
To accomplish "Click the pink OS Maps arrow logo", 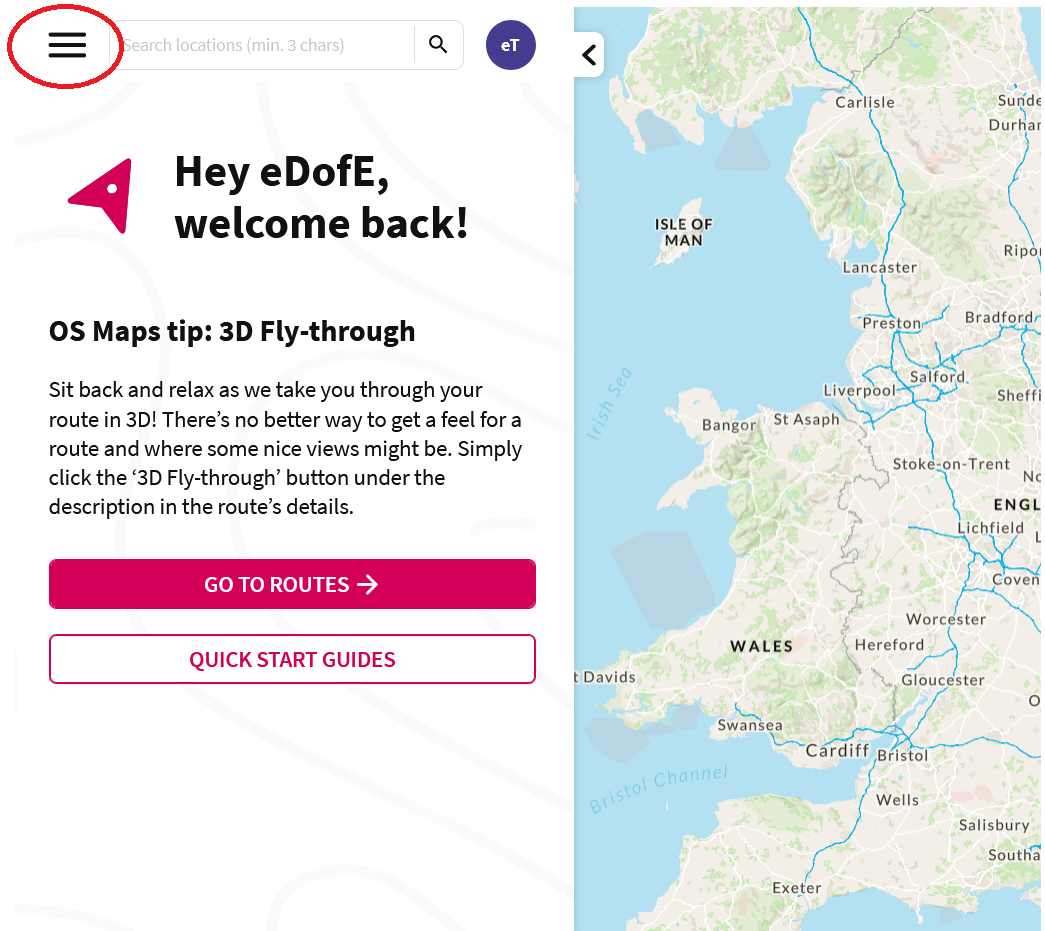I will point(100,196).
